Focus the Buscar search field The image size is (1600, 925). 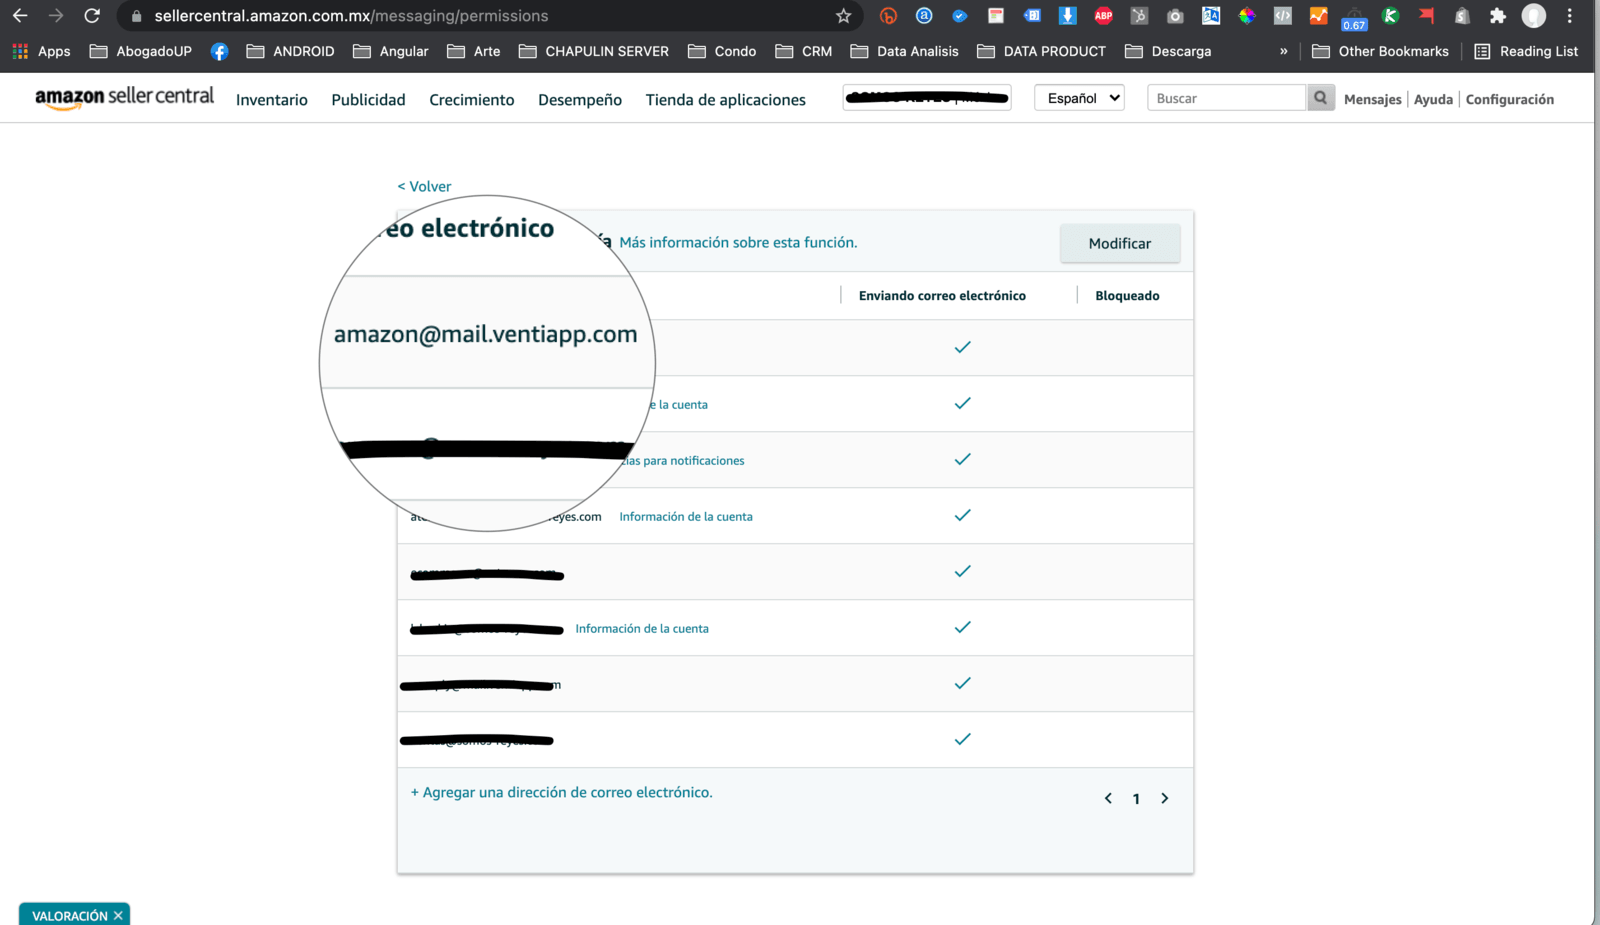pyautogui.click(x=1227, y=98)
